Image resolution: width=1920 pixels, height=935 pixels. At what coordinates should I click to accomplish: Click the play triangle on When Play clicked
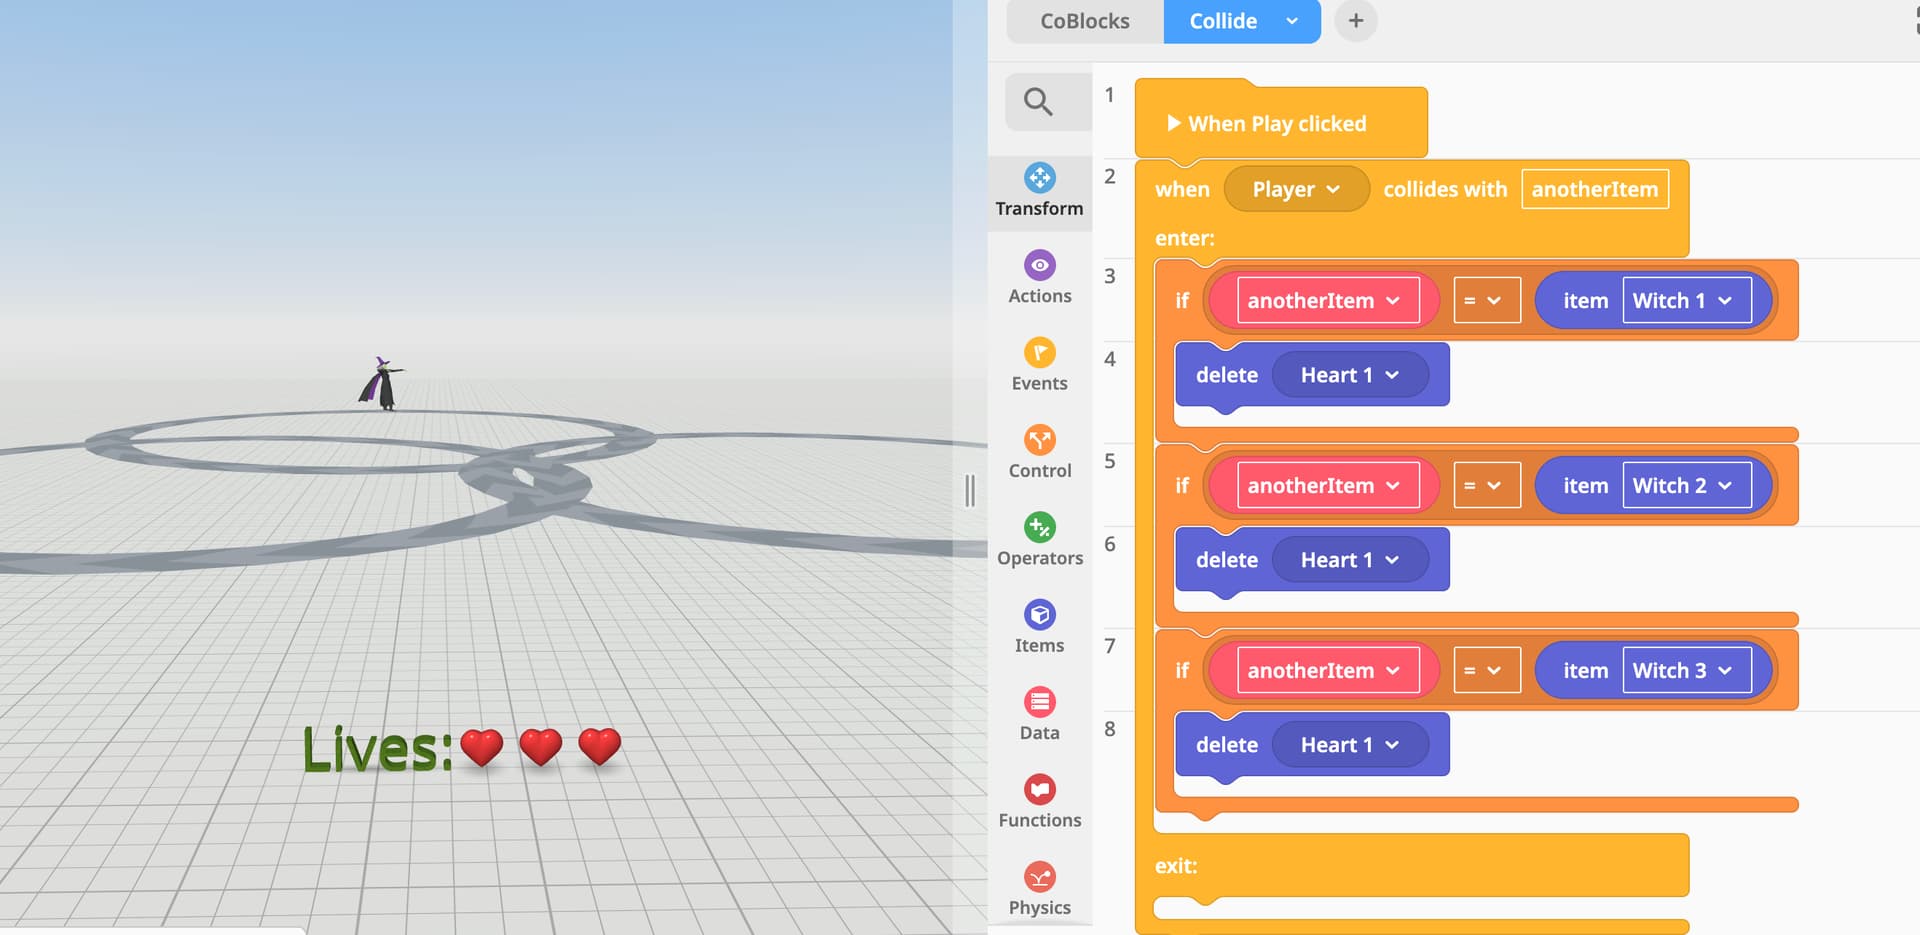(1174, 123)
